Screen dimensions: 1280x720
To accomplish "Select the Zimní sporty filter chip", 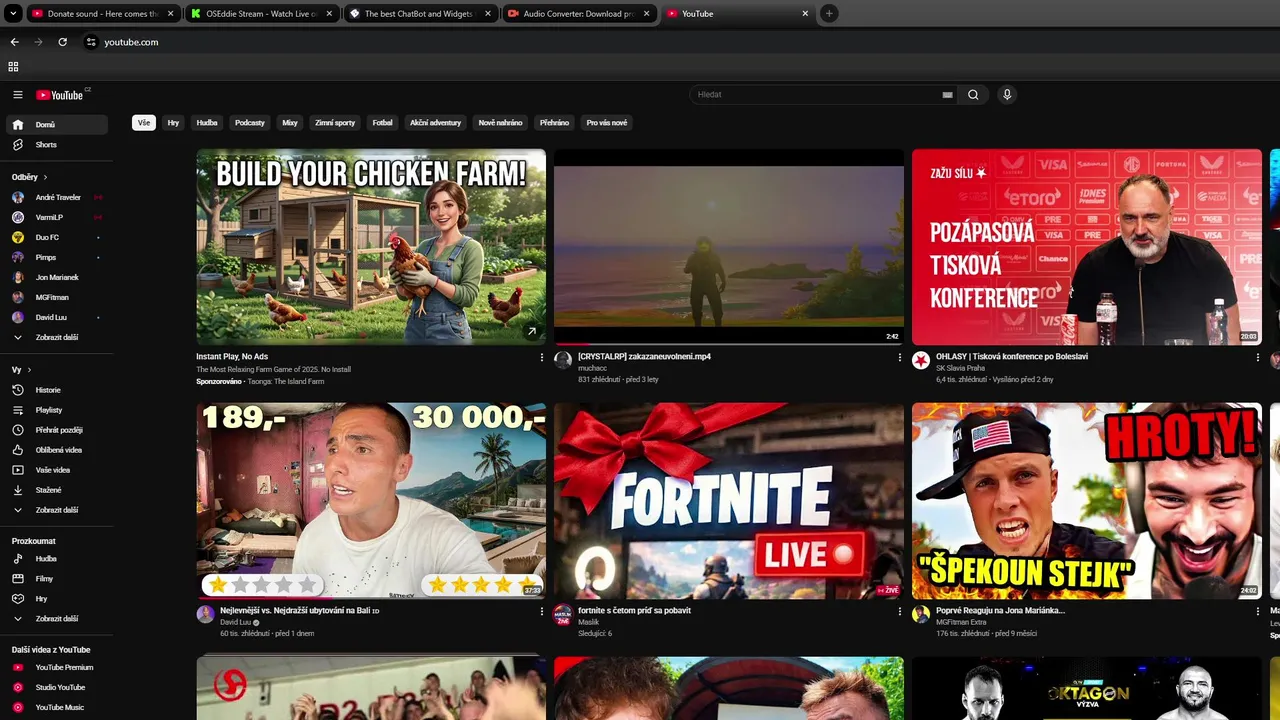I will pyautogui.click(x=335, y=123).
